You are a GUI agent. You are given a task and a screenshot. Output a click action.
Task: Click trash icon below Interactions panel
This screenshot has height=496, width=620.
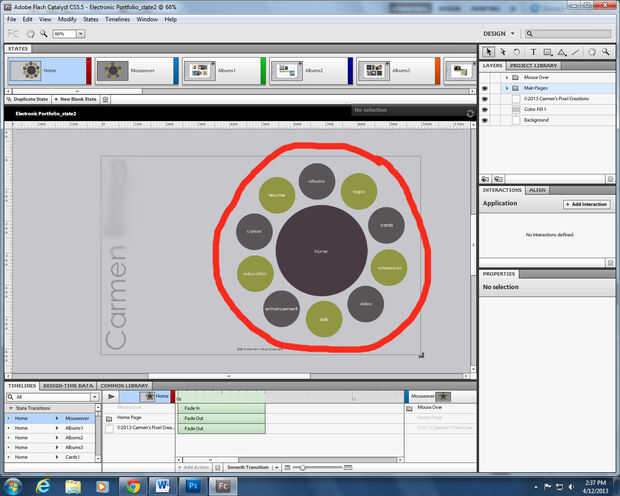click(610, 263)
